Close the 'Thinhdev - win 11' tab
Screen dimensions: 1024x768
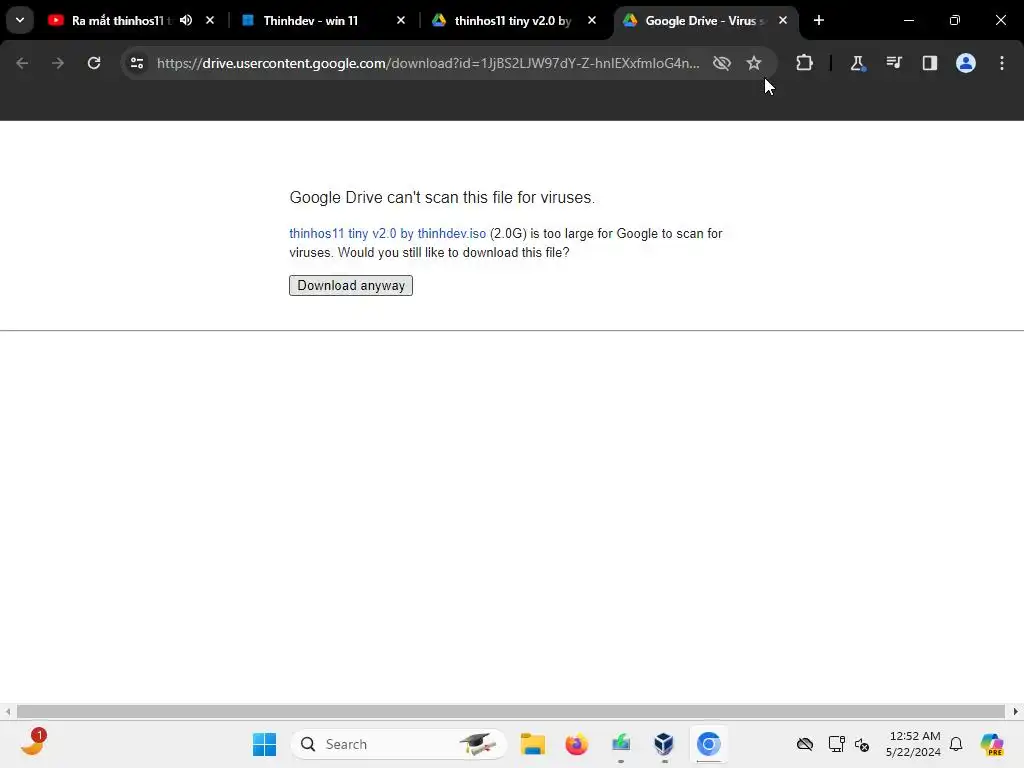(401, 20)
